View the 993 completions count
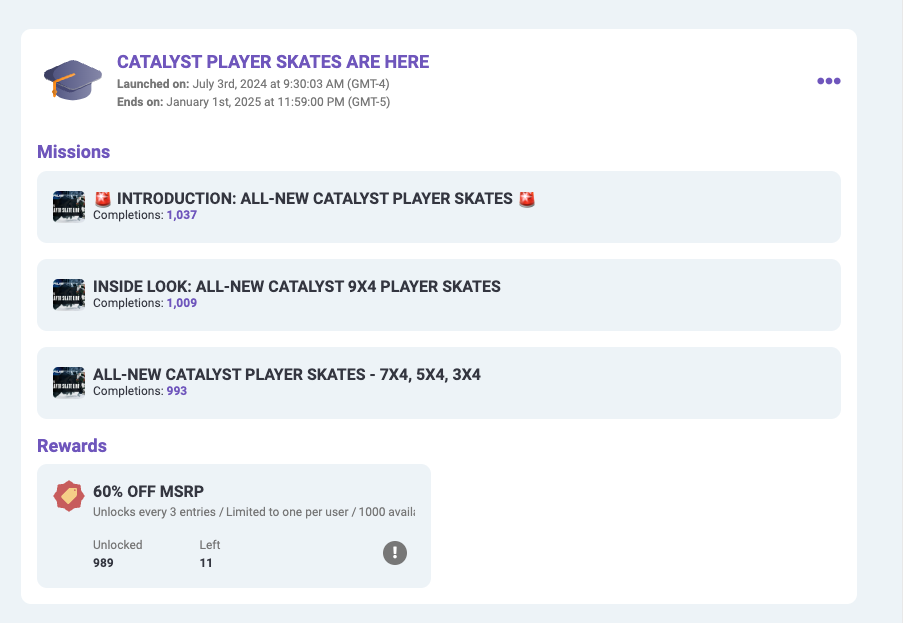903x623 pixels. [x=176, y=391]
